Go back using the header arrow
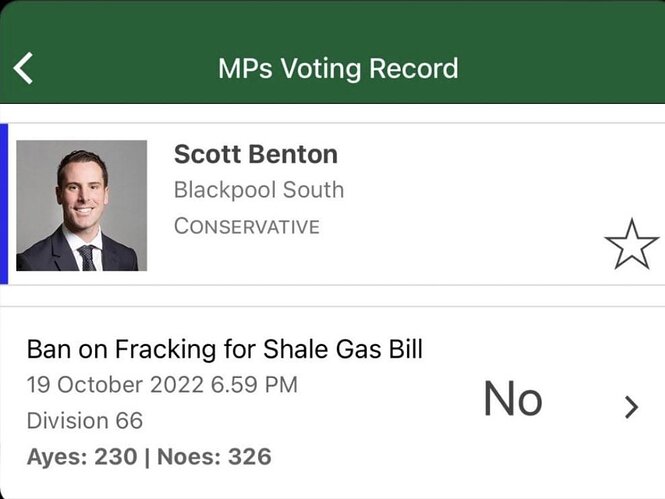This screenshot has width=665, height=499. pyautogui.click(x=23, y=68)
